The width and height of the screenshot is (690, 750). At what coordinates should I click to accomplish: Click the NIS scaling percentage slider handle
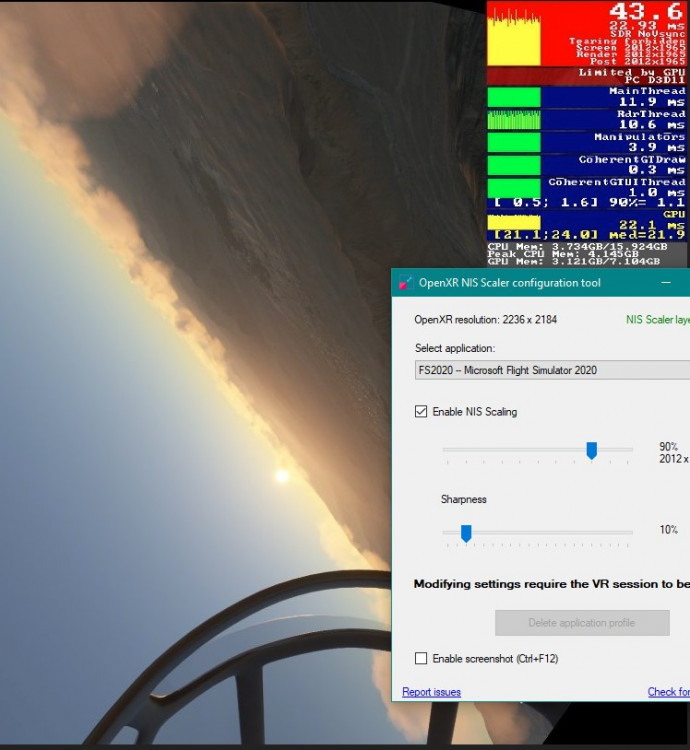click(591, 451)
